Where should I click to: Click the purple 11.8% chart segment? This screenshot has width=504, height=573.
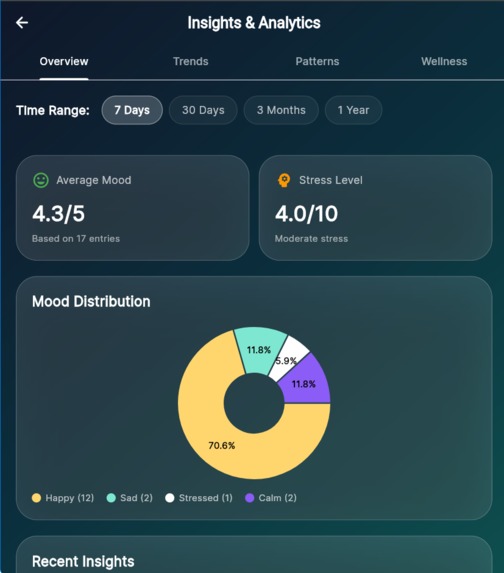[x=305, y=384]
